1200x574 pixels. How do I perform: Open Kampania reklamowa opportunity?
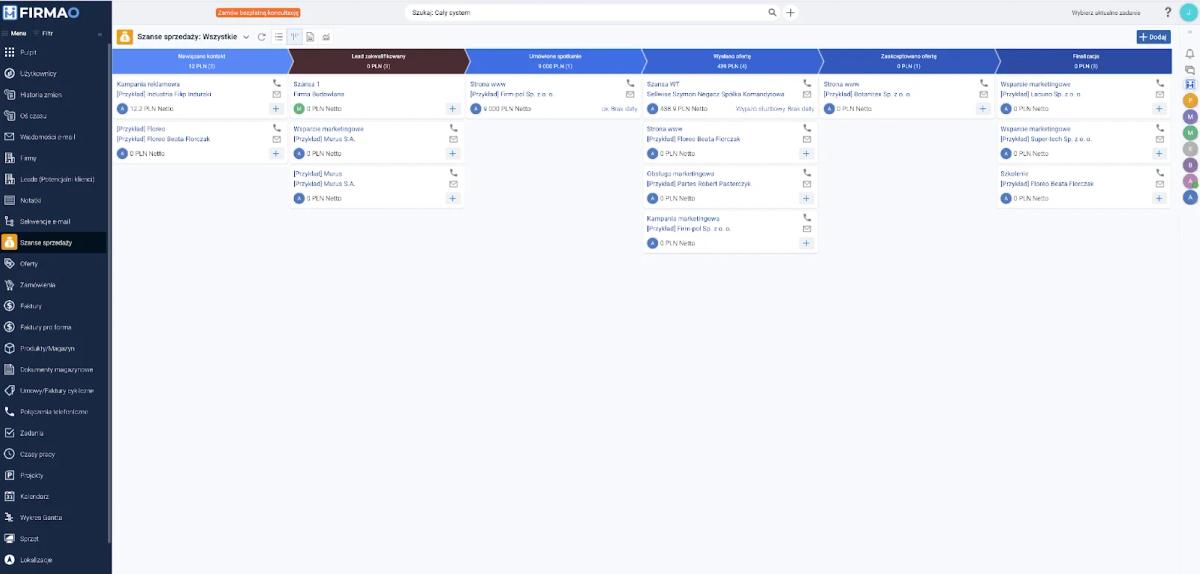pyautogui.click(x=148, y=84)
